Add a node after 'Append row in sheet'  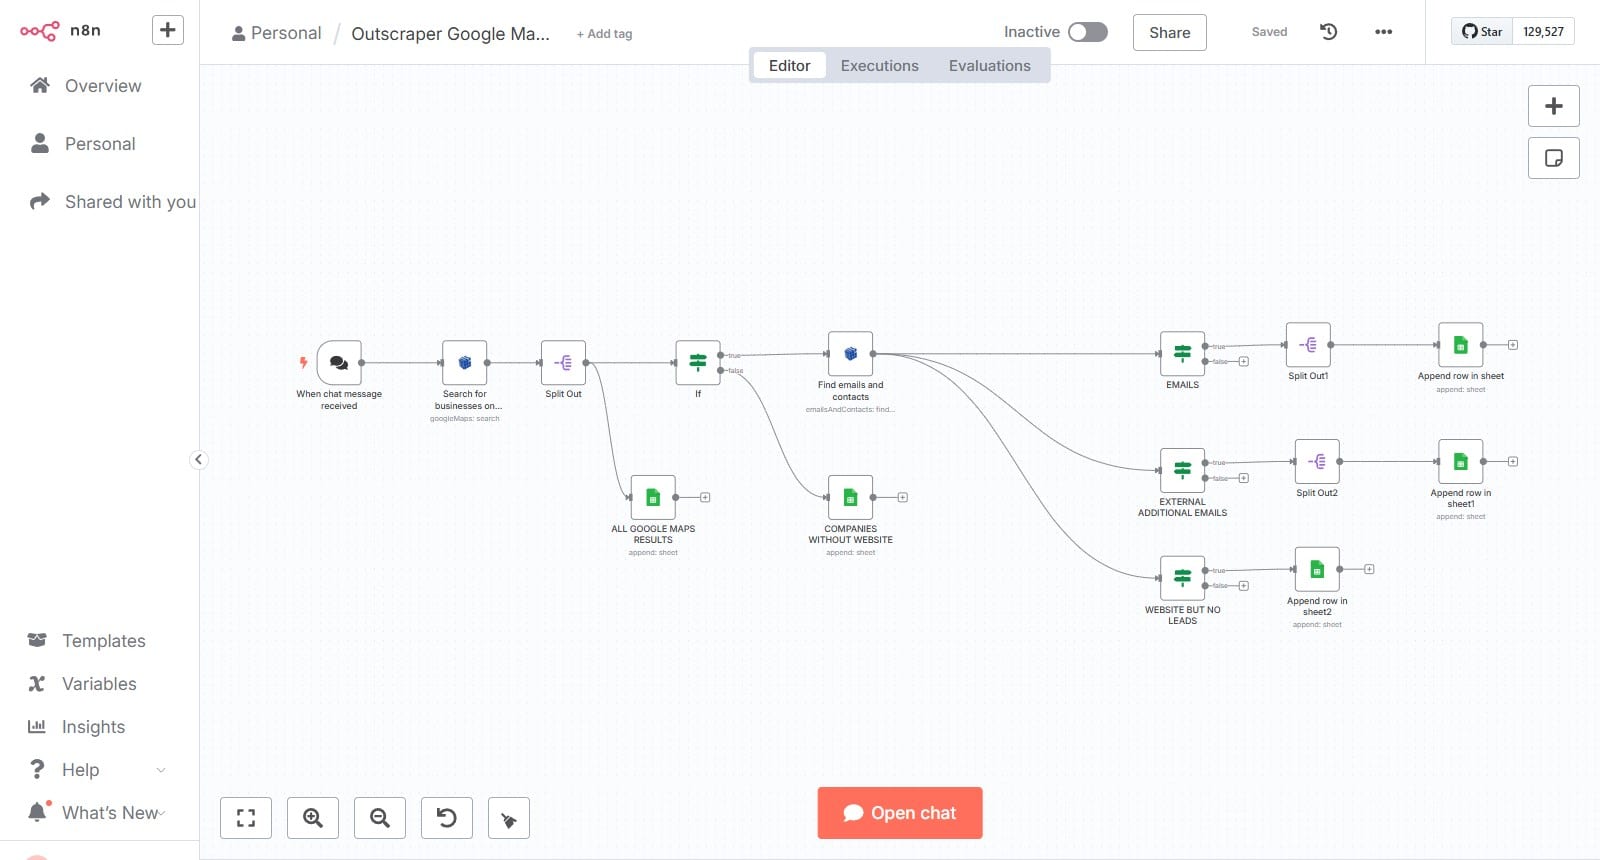coord(1513,345)
